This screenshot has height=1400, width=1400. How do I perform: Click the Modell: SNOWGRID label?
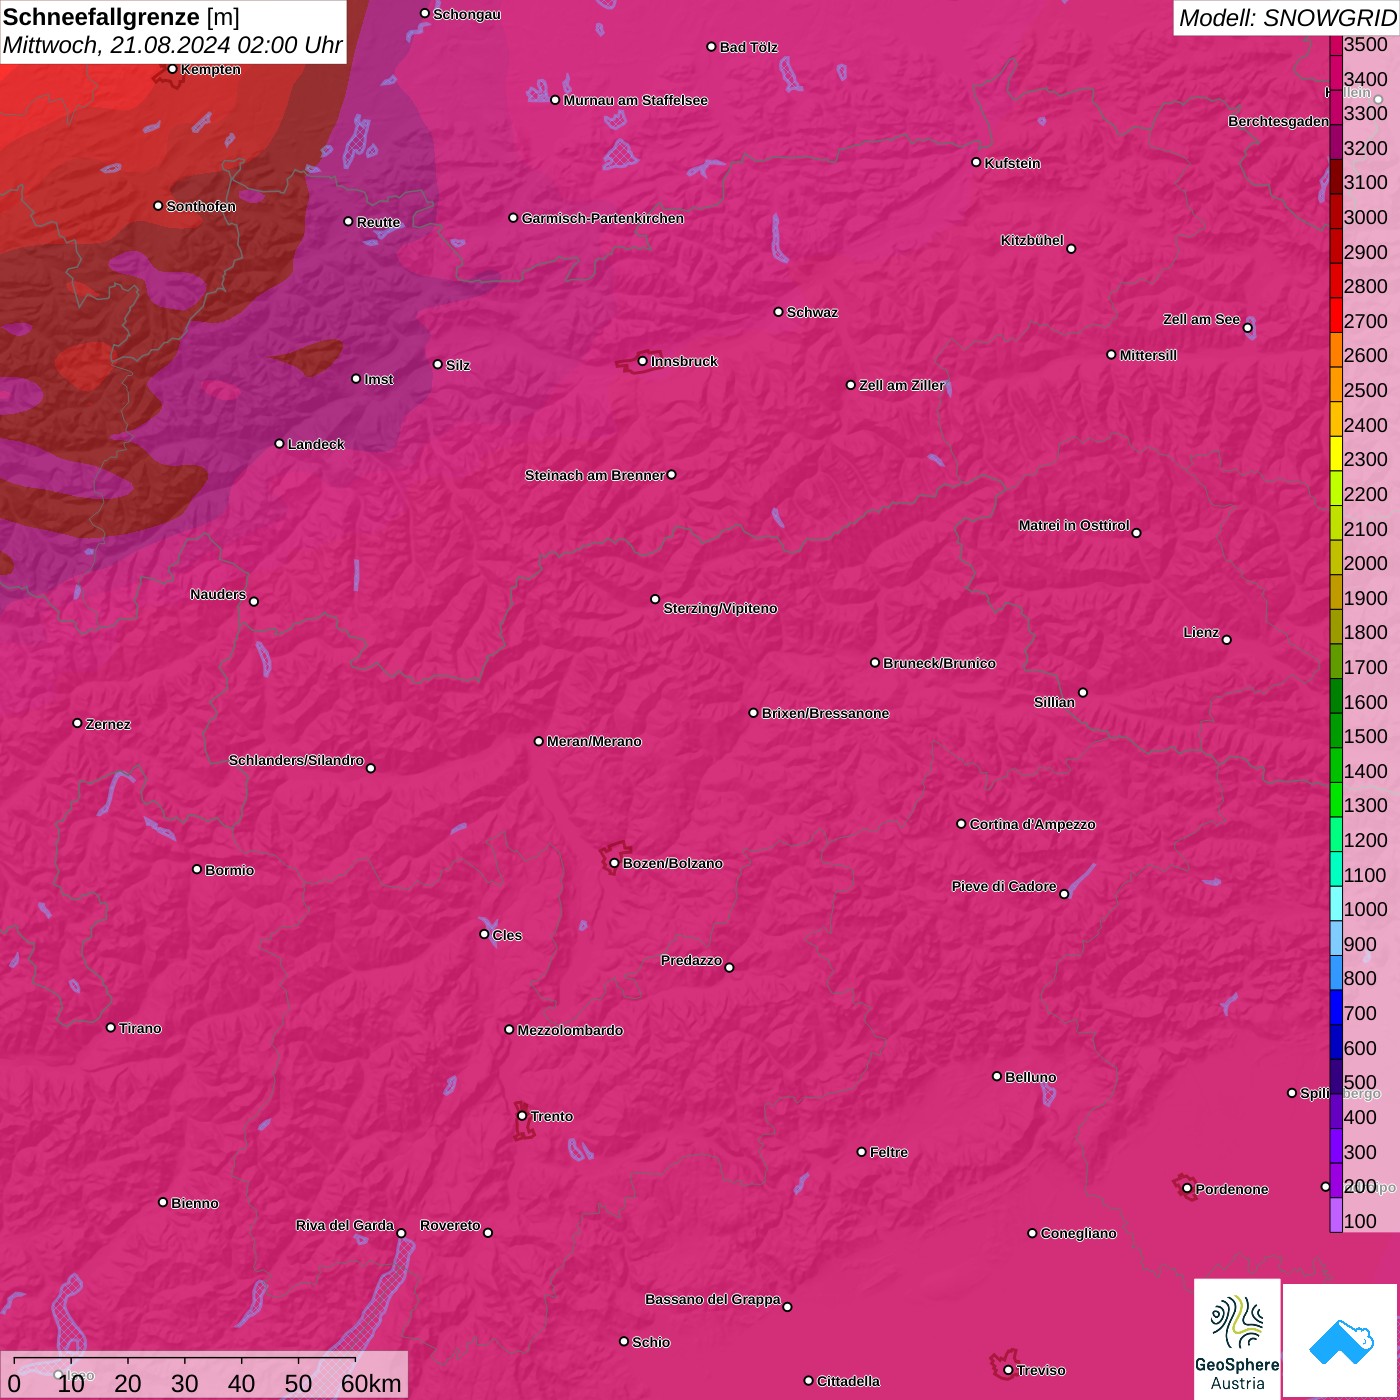[x=1286, y=18]
